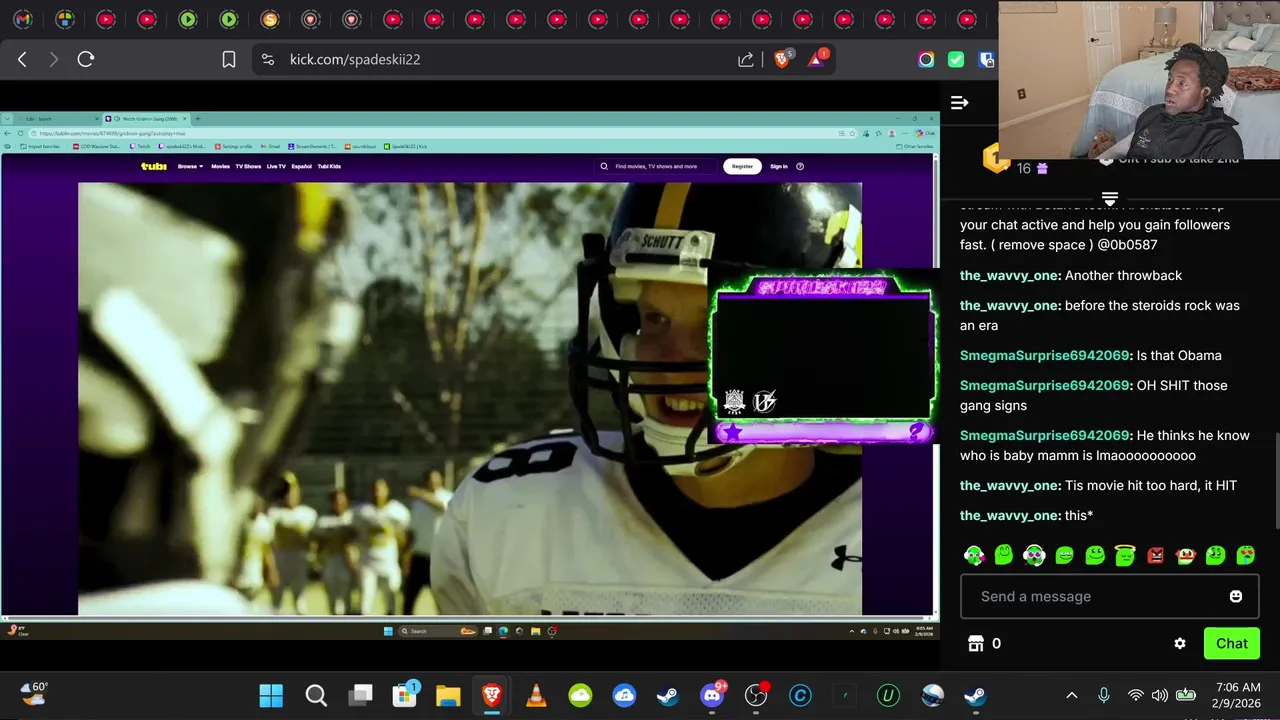Open the Movies menu on Tubi
Image resolution: width=1280 pixels, height=720 pixels.
(220, 166)
